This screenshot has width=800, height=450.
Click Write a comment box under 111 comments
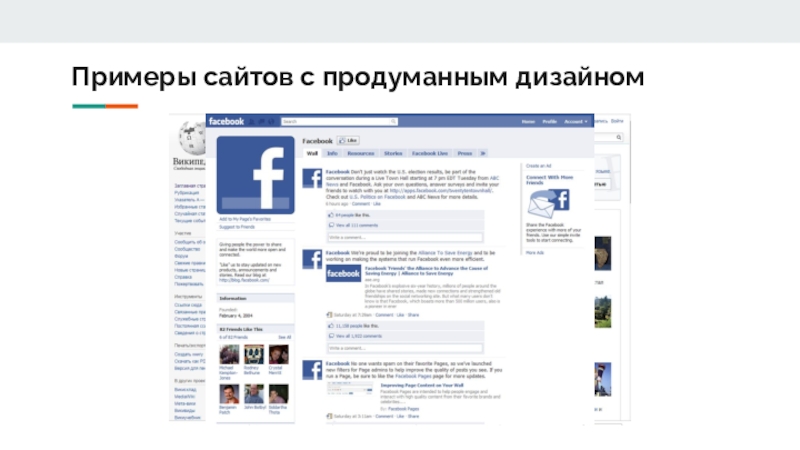coord(405,237)
